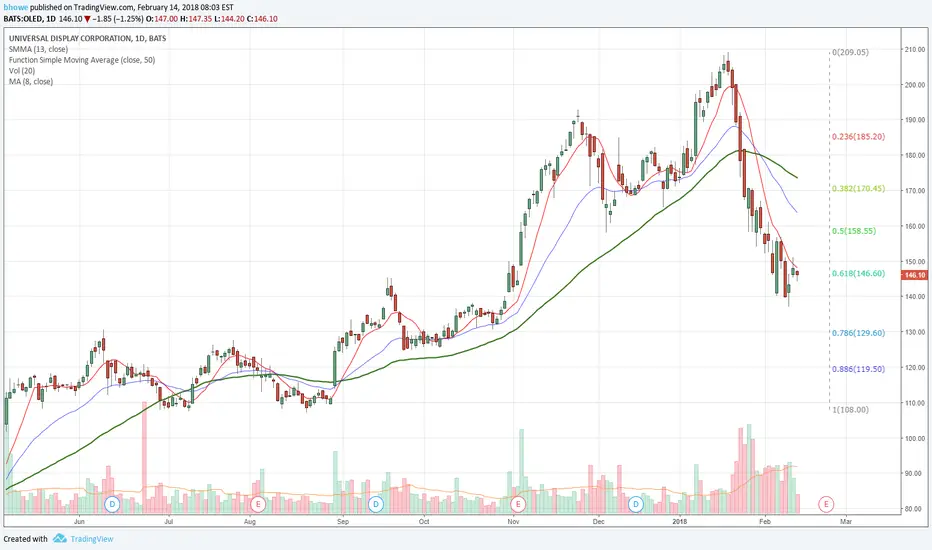Click the 0.786(129.60) Fibonacci level label
Image resolution: width=932 pixels, height=550 pixels.
pos(858,333)
